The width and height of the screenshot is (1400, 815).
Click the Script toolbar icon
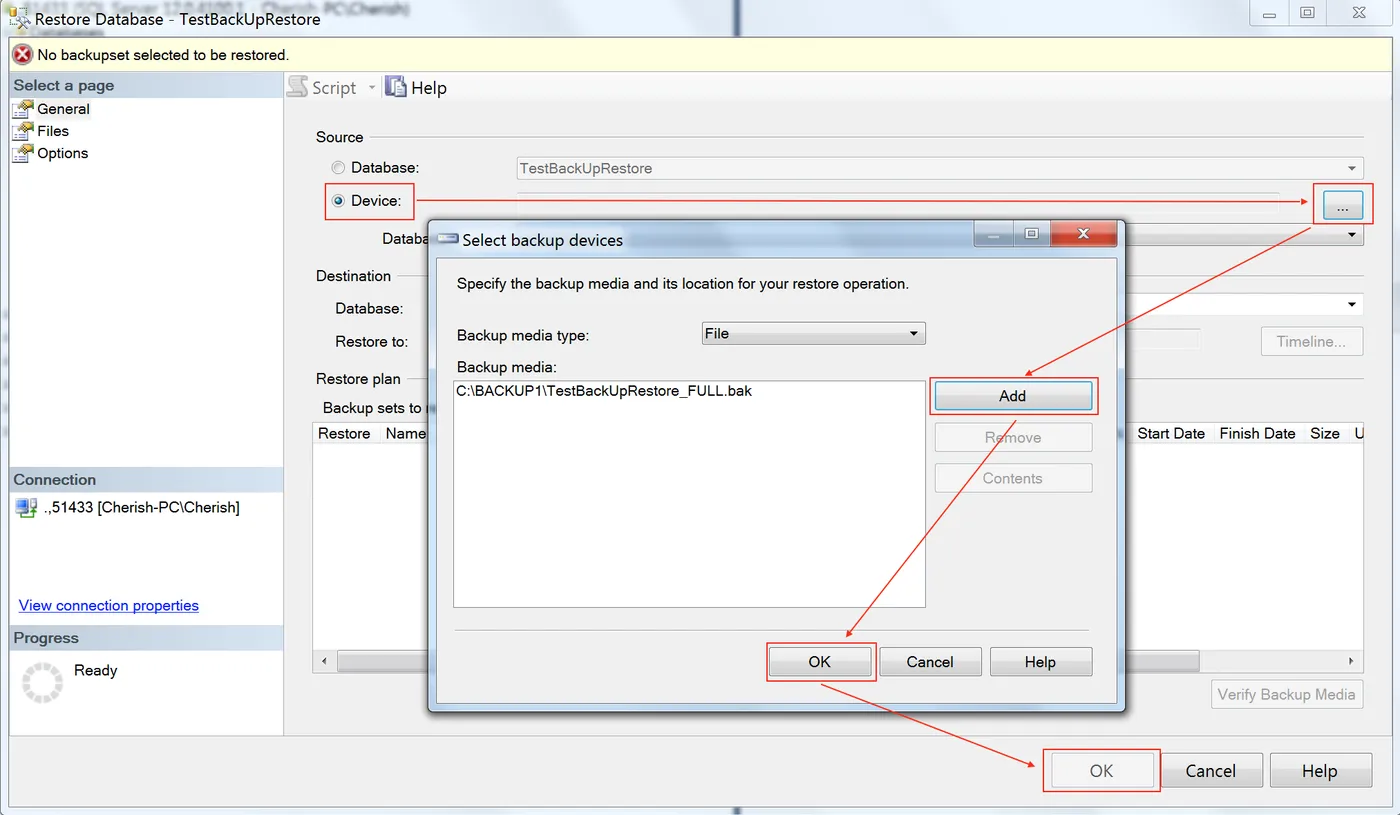pos(298,87)
